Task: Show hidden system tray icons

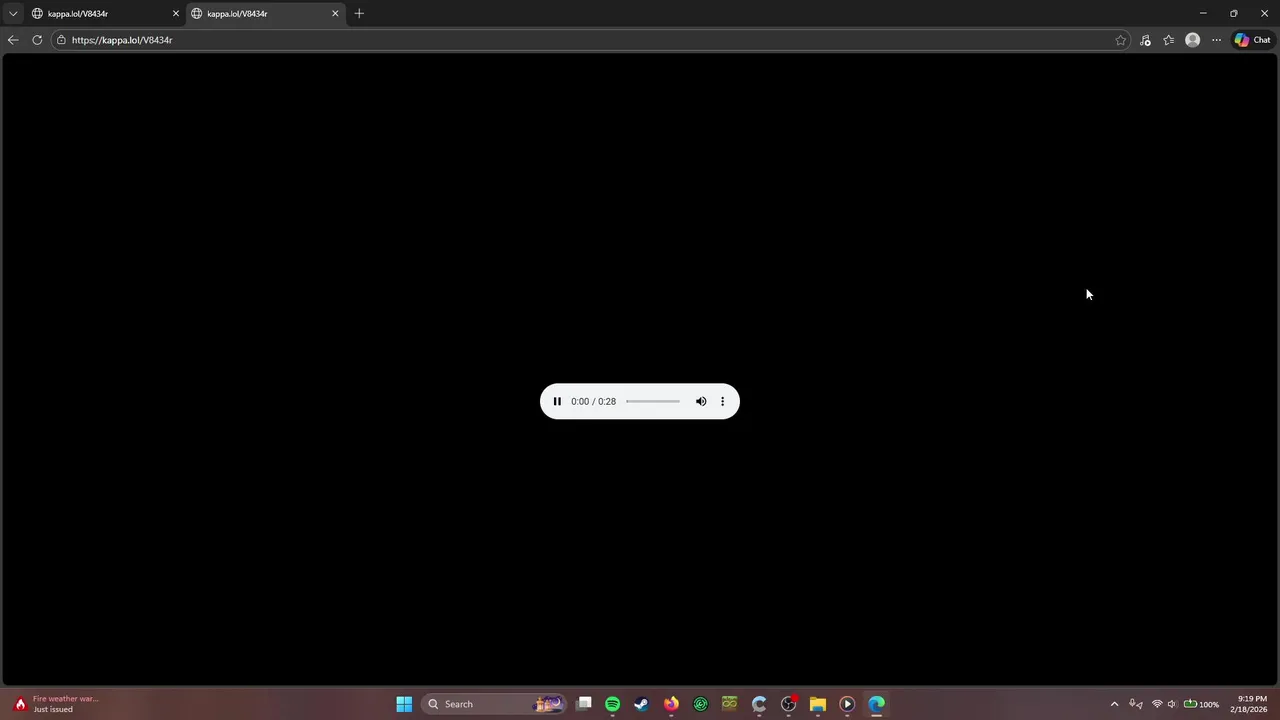Action: point(1114,704)
